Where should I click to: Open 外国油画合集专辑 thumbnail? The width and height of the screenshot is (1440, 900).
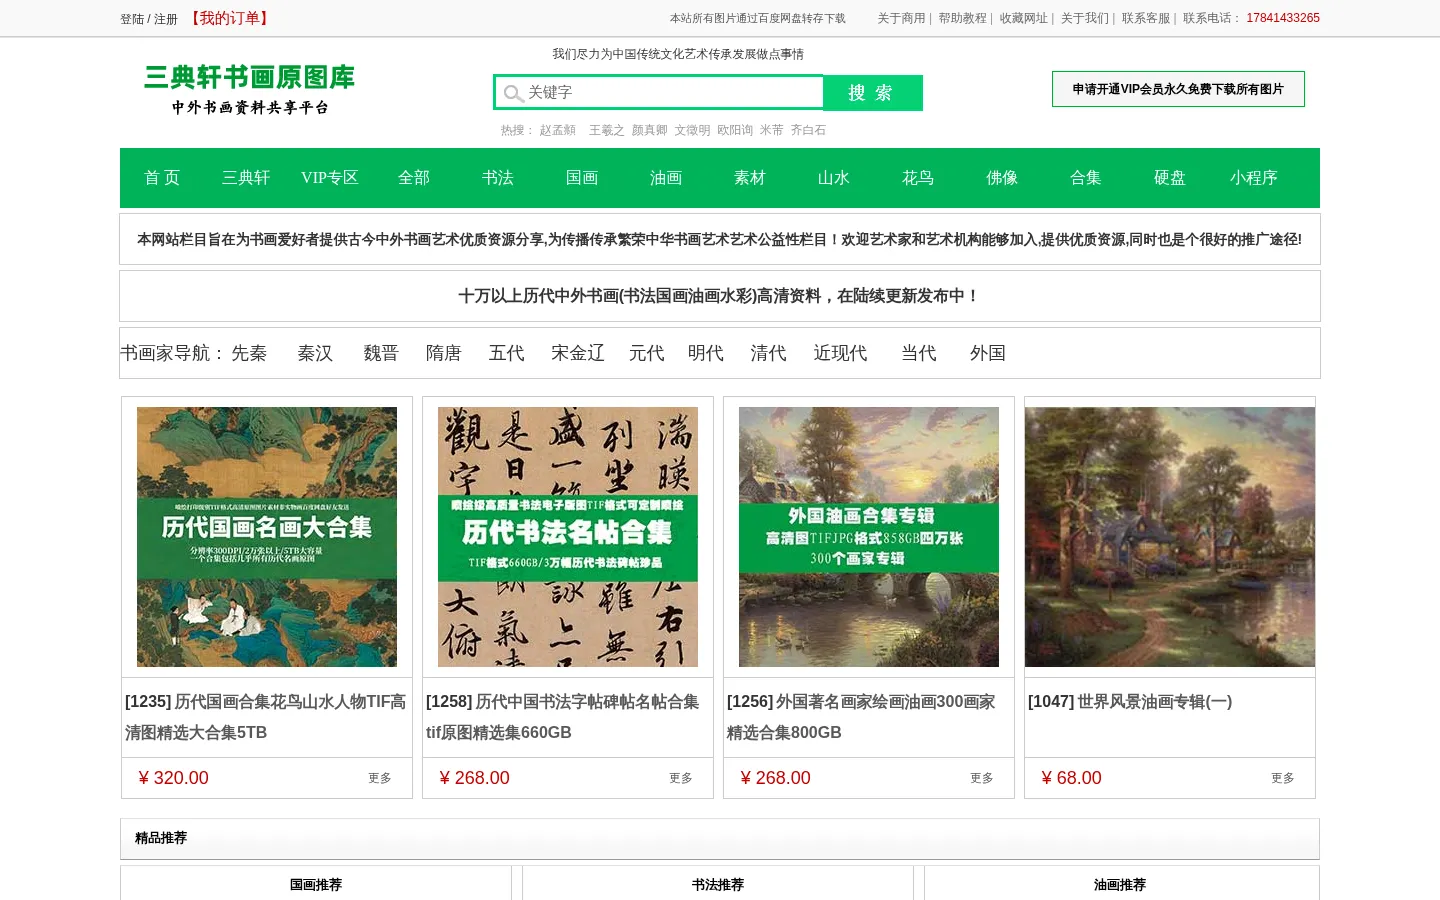click(869, 537)
